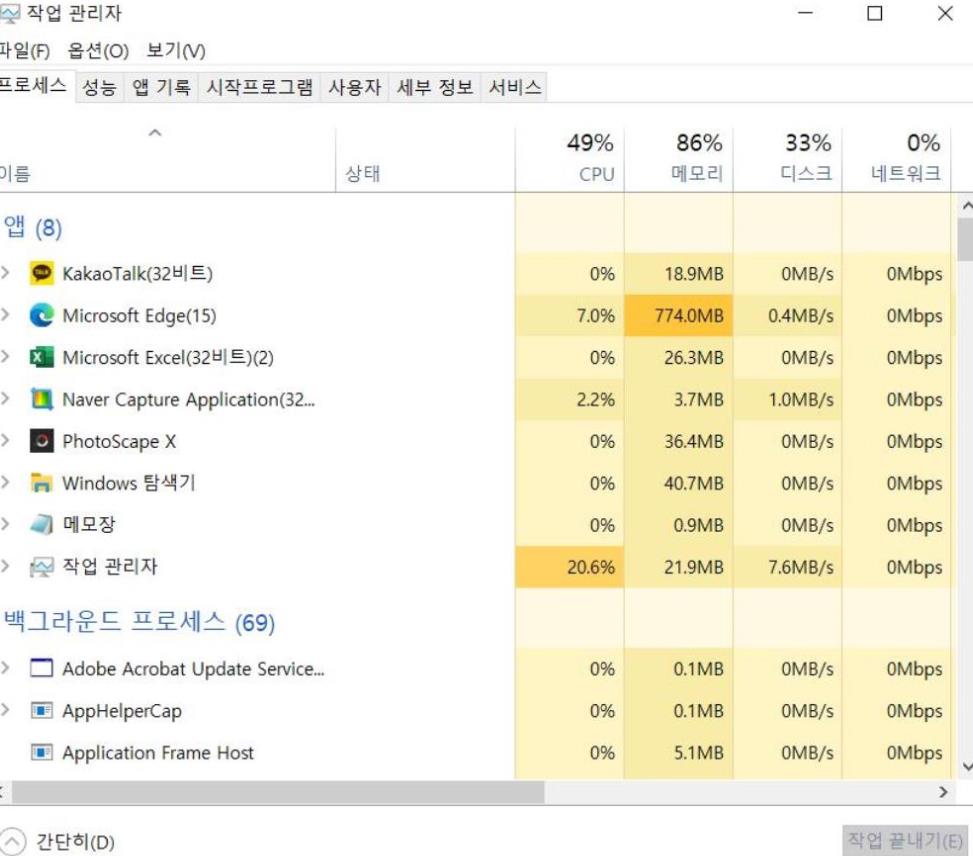
Task: Expand the PhotoScape X process row
Action: pos(5,441)
